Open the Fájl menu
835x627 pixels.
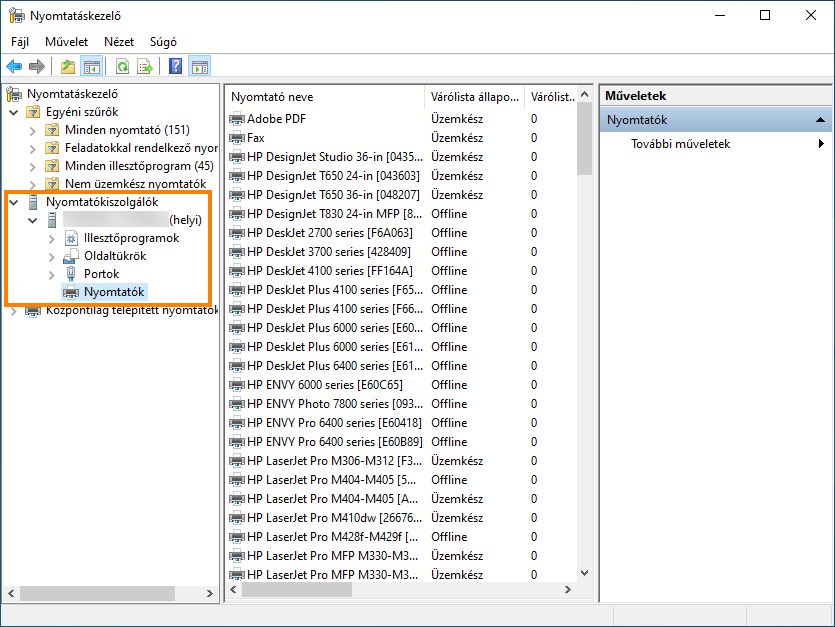(x=20, y=42)
